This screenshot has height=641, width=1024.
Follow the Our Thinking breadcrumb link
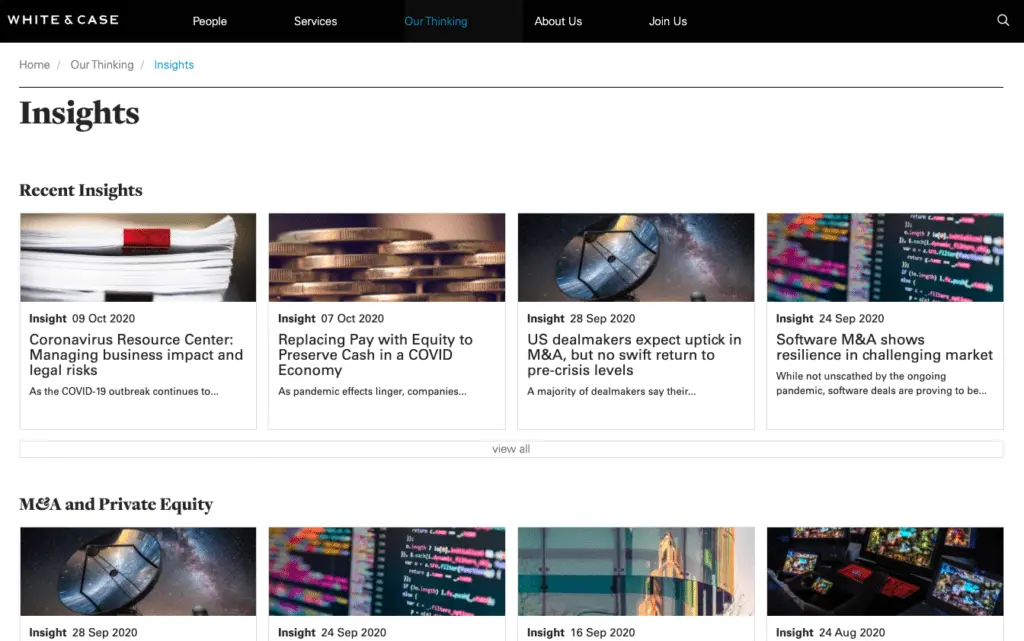point(102,65)
